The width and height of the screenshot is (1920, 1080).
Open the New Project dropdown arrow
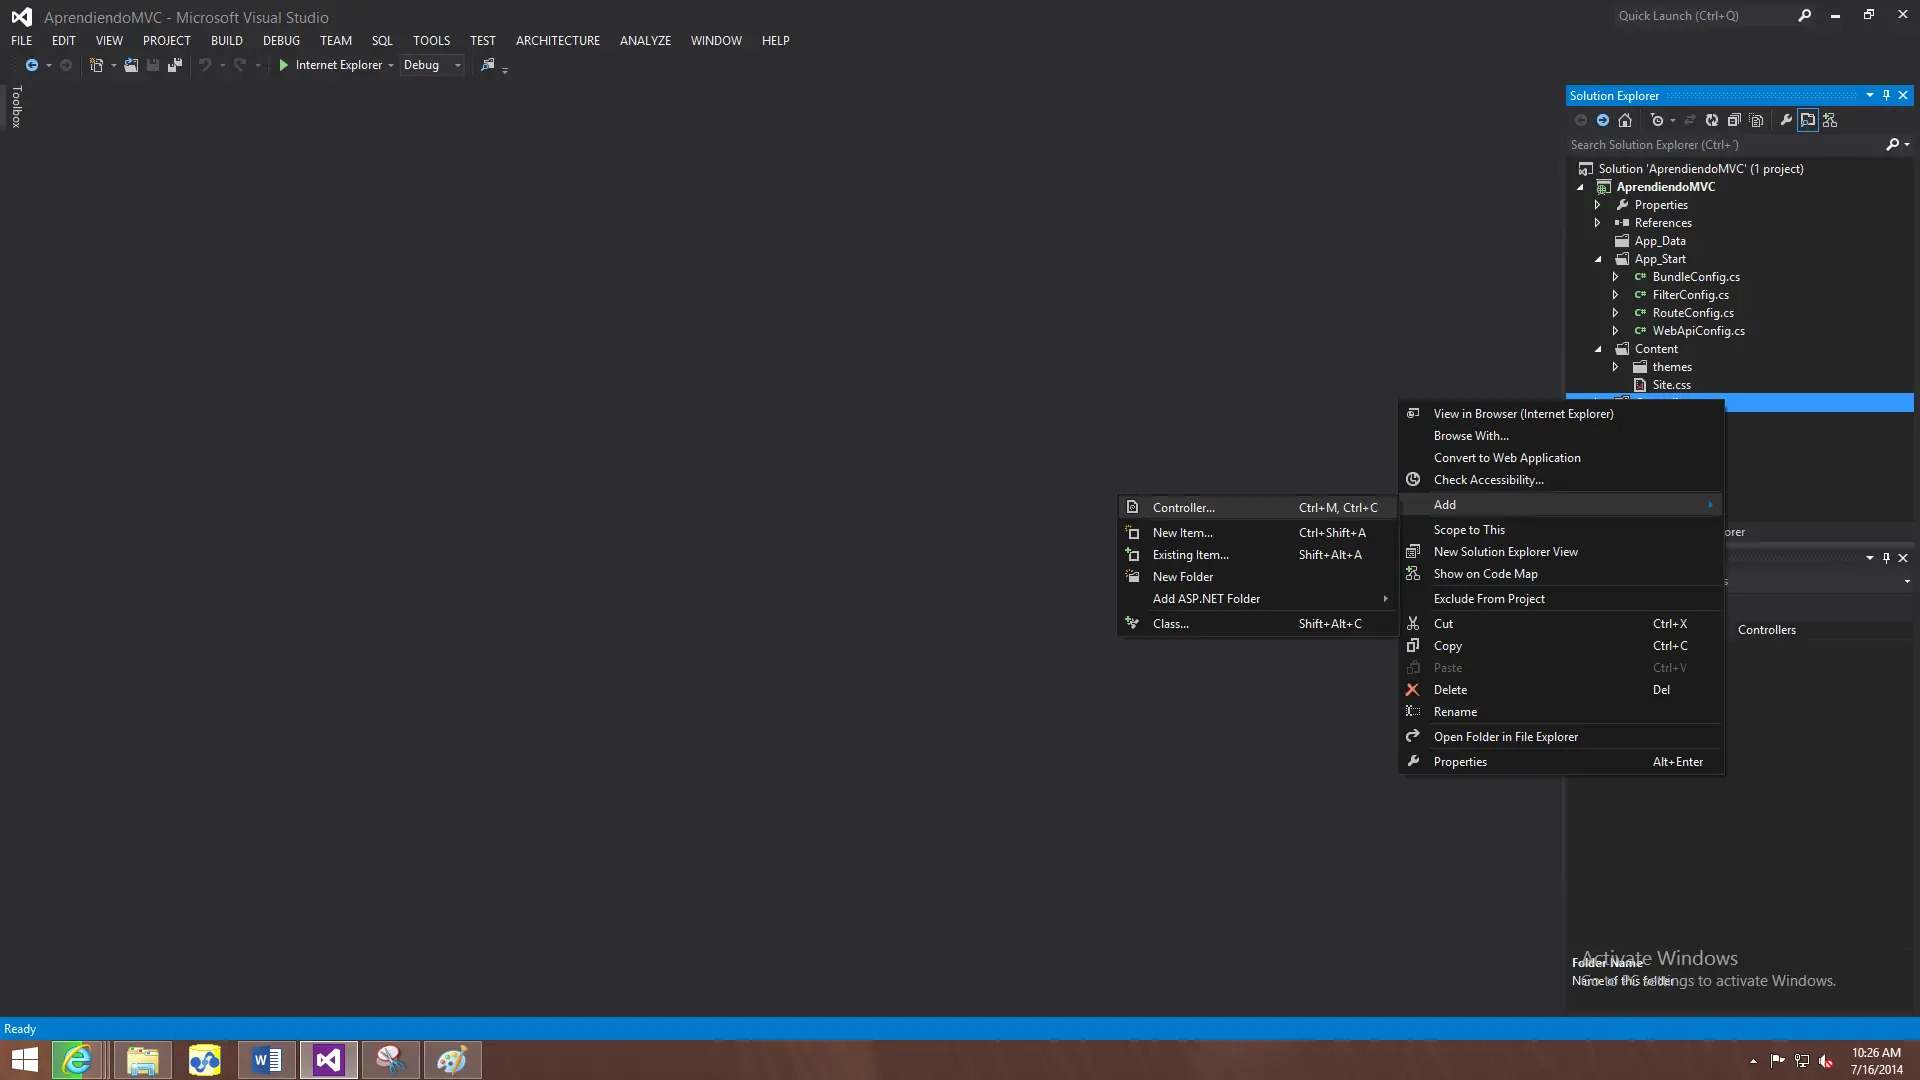click(113, 66)
